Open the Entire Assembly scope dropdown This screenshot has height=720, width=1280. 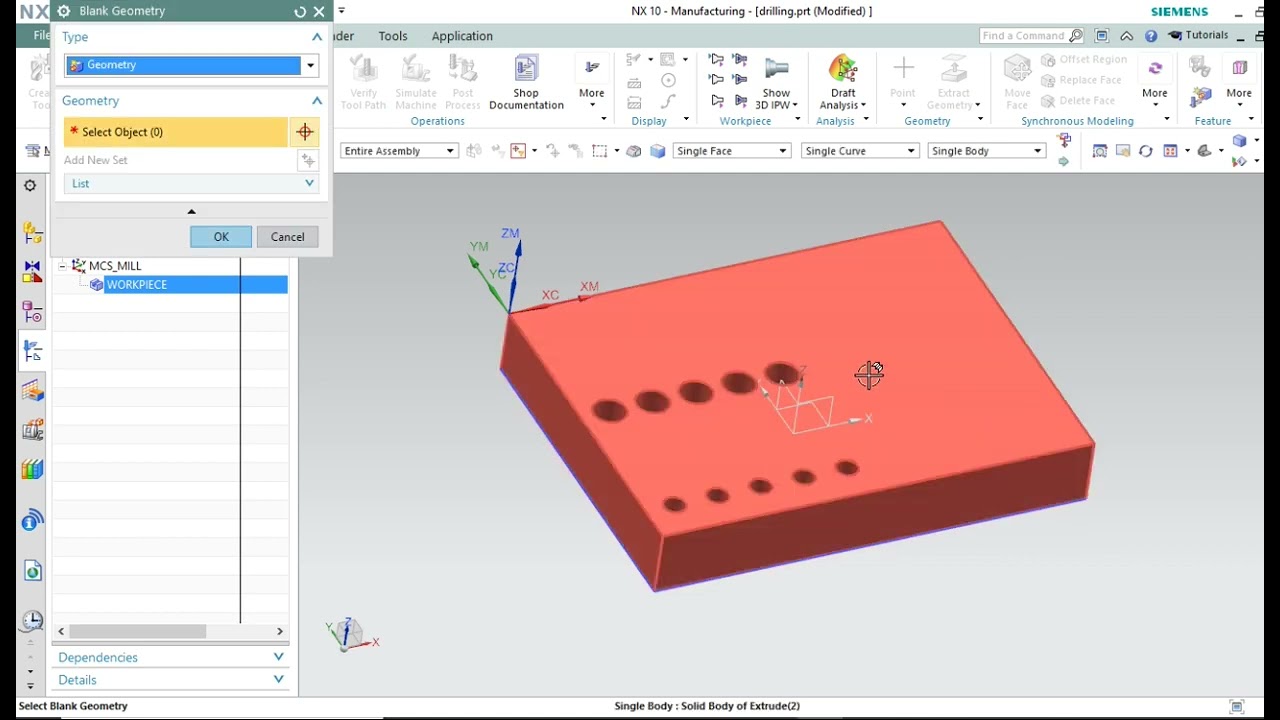pyautogui.click(x=399, y=151)
